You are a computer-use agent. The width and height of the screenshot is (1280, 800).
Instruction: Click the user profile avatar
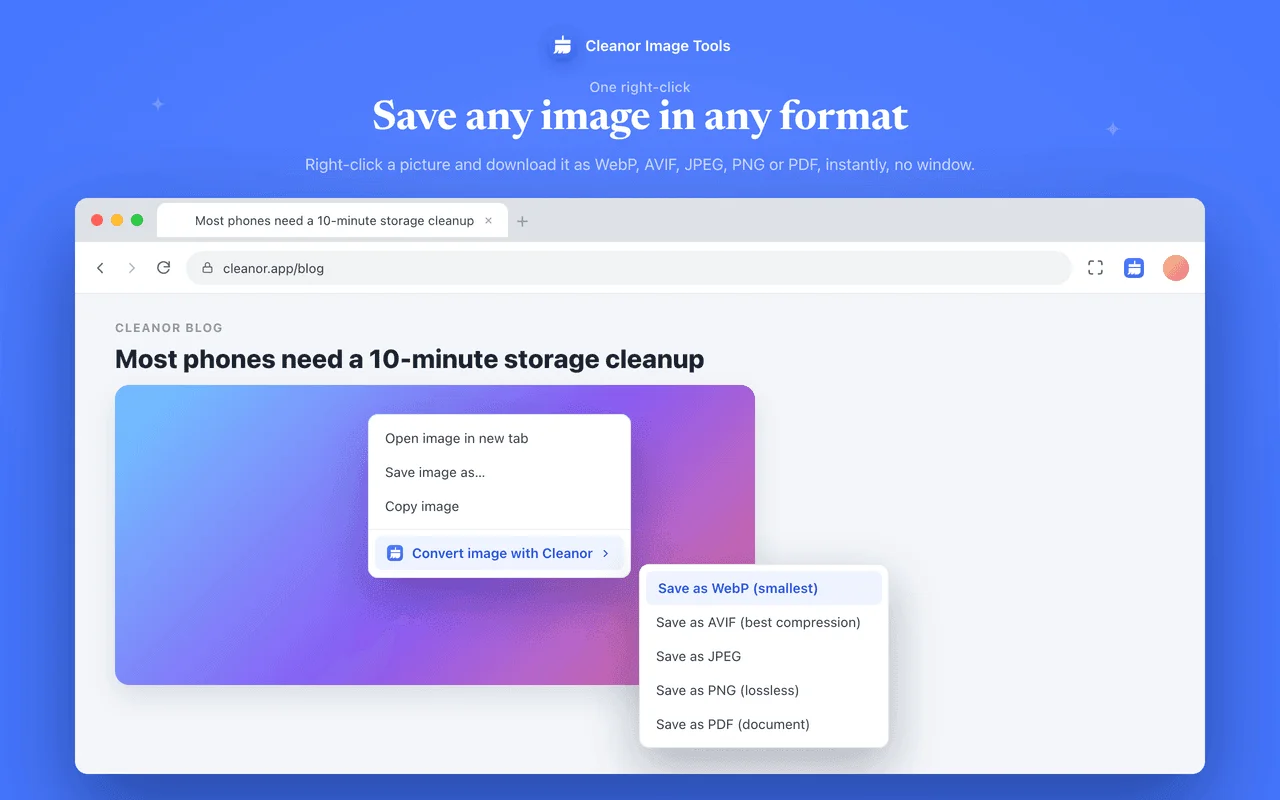(x=1176, y=268)
